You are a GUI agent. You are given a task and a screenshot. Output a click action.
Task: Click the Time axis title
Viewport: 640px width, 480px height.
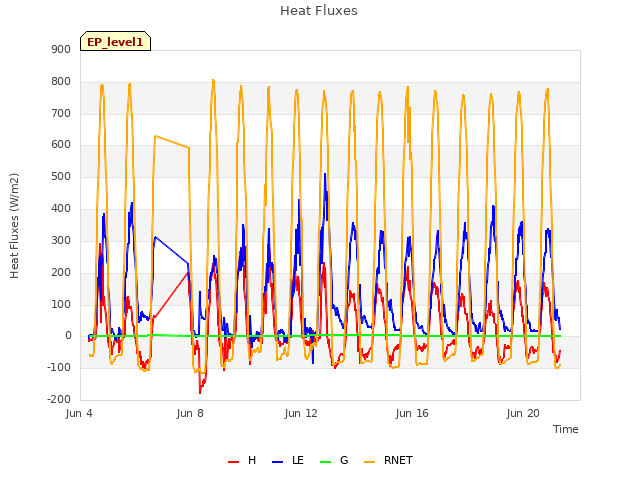566,429
